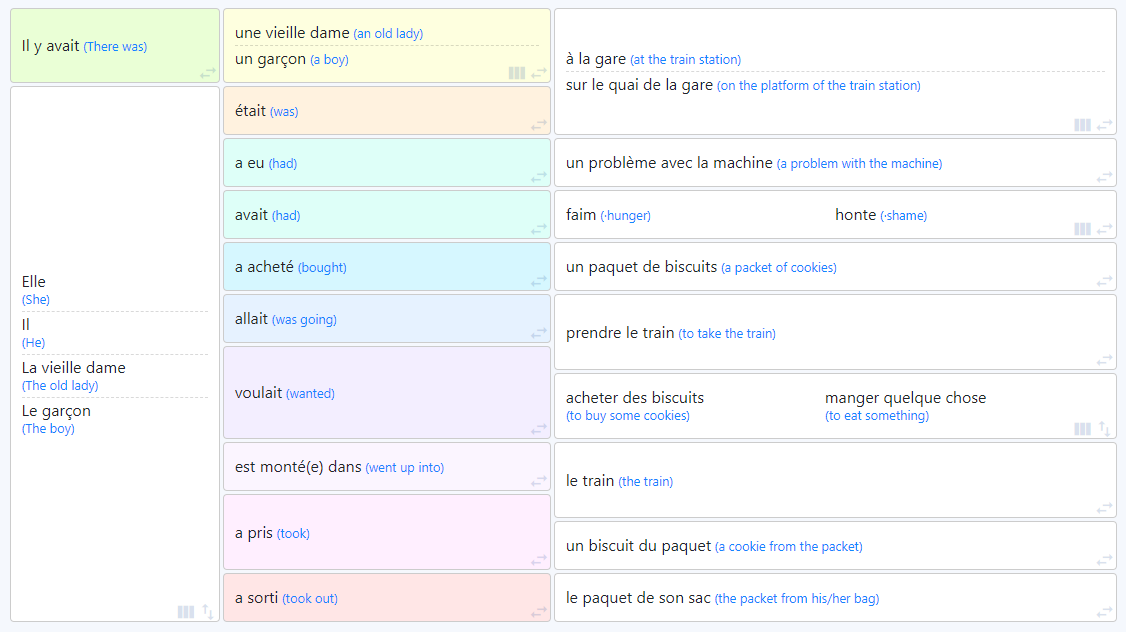Image resolution: width=1126 pixels, height=632 pixels.
Task: Click the swap arrows in the 'est monté(e) dans' cell
Action: [539, 481]
